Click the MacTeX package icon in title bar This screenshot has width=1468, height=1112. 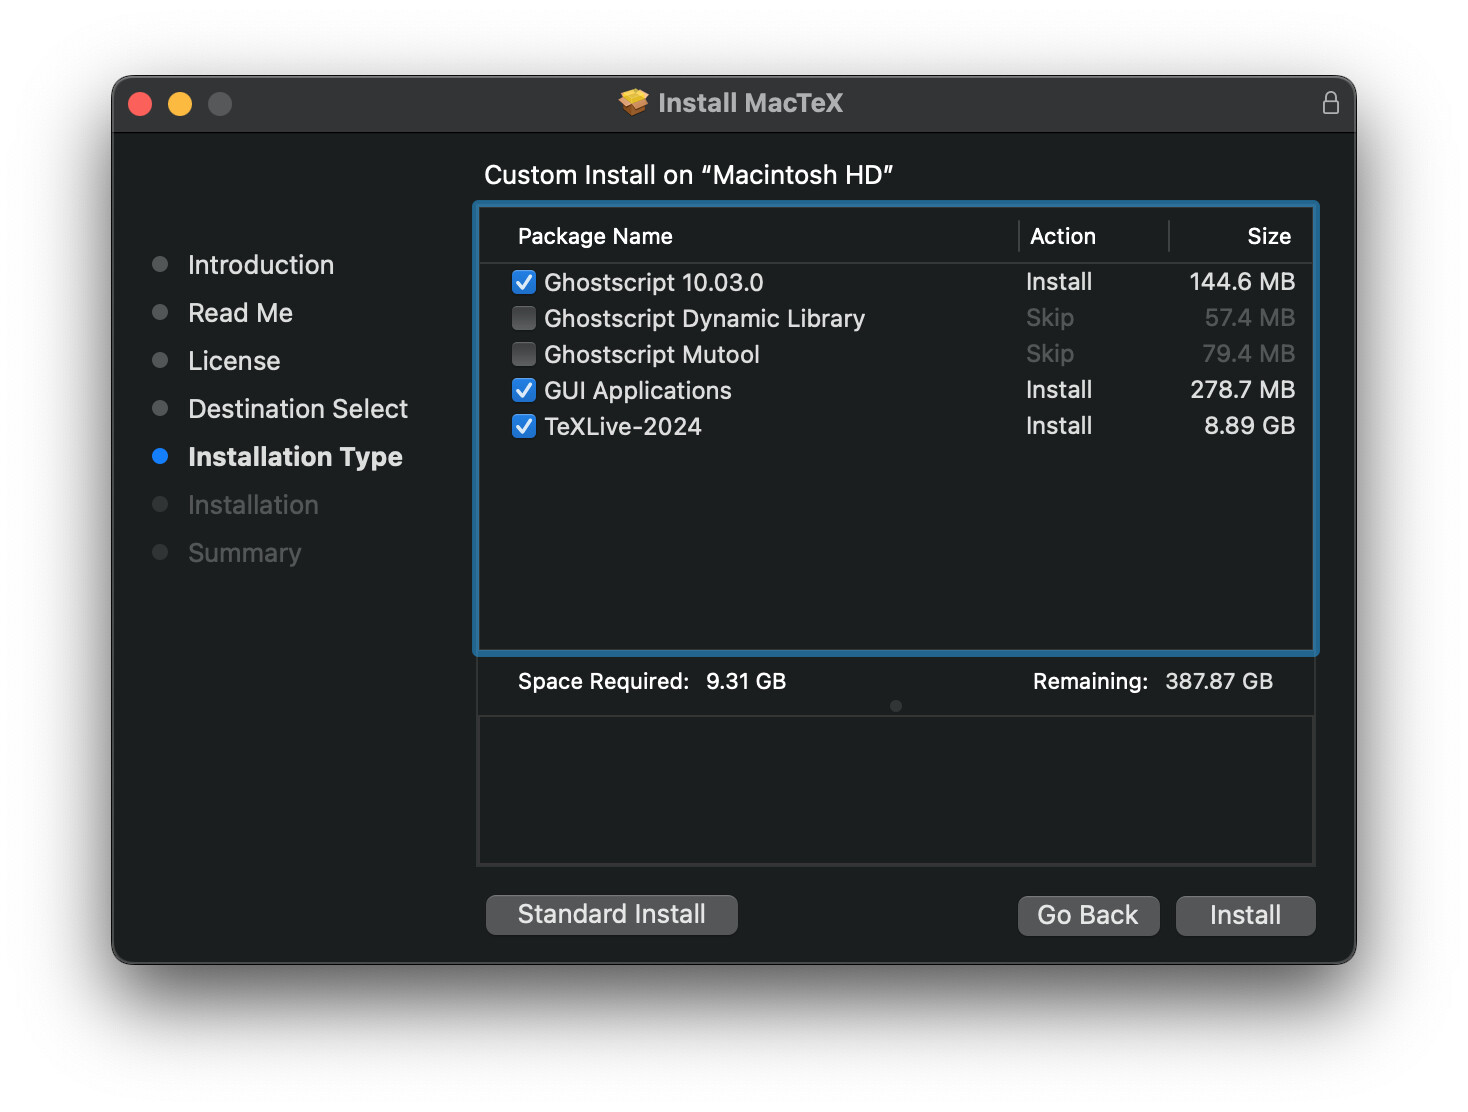tap(633, 102)
